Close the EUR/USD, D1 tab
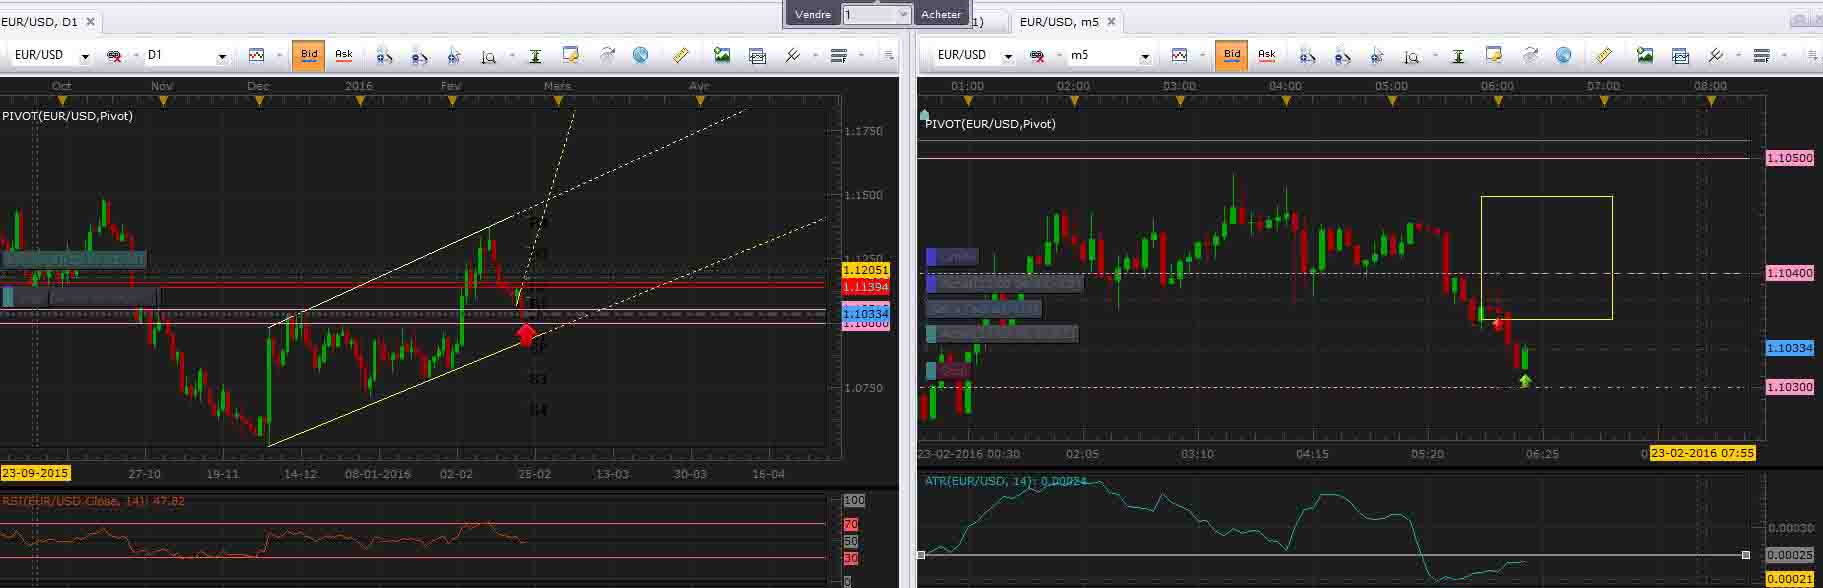The width and height of the screenshot is (1823, 588). pyautogui.click(x=90, y=21)
